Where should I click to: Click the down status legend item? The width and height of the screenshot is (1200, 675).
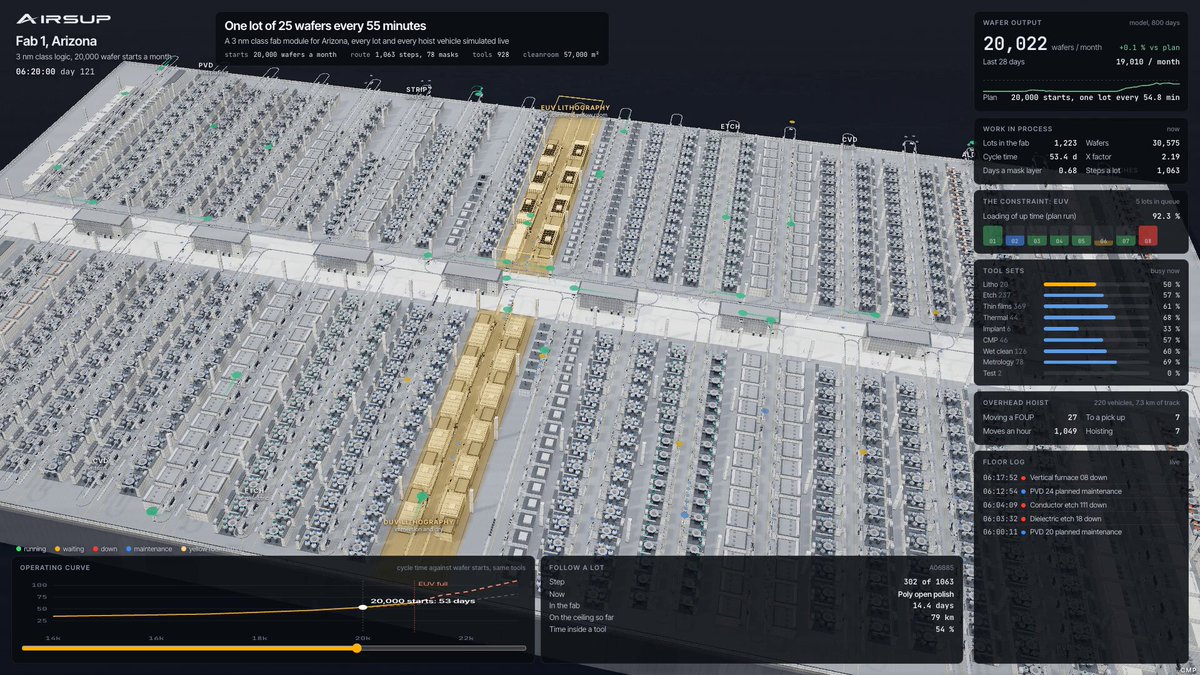click(x=106, y=549)
